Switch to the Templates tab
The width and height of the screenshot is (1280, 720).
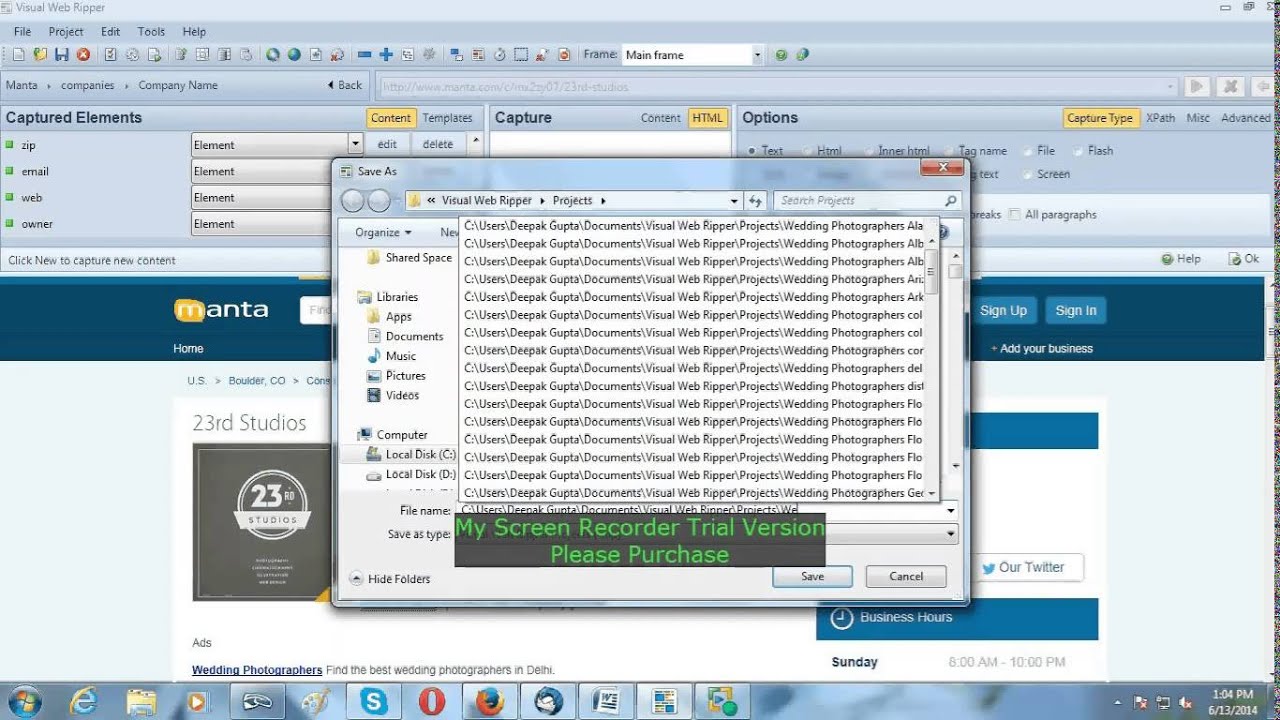[447, 118]
